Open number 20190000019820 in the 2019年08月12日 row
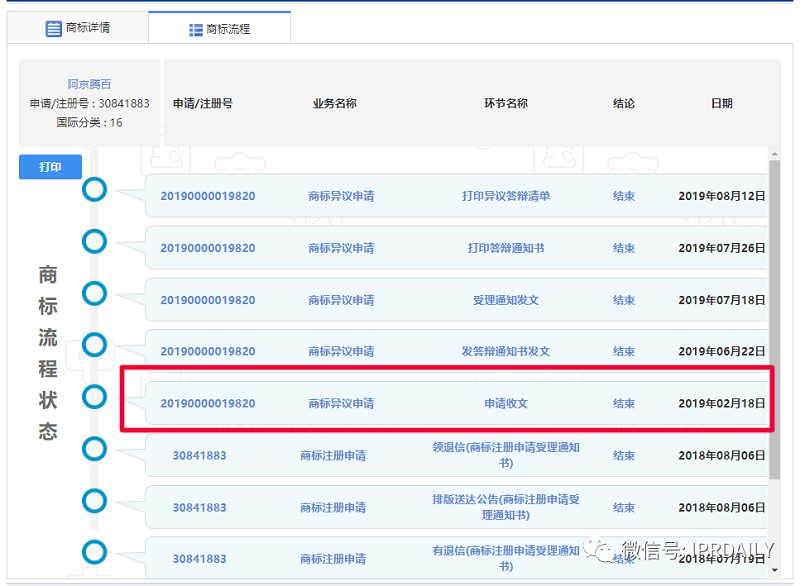The width and height of the screenshot is (800, 586). (x=207, y=196)
